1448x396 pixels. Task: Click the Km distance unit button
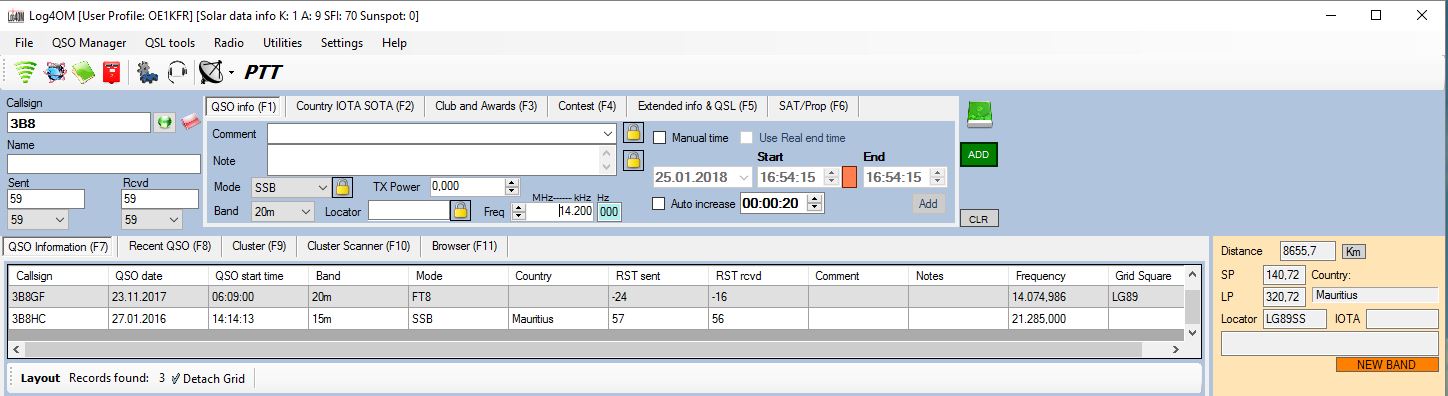pos(1353,251)
